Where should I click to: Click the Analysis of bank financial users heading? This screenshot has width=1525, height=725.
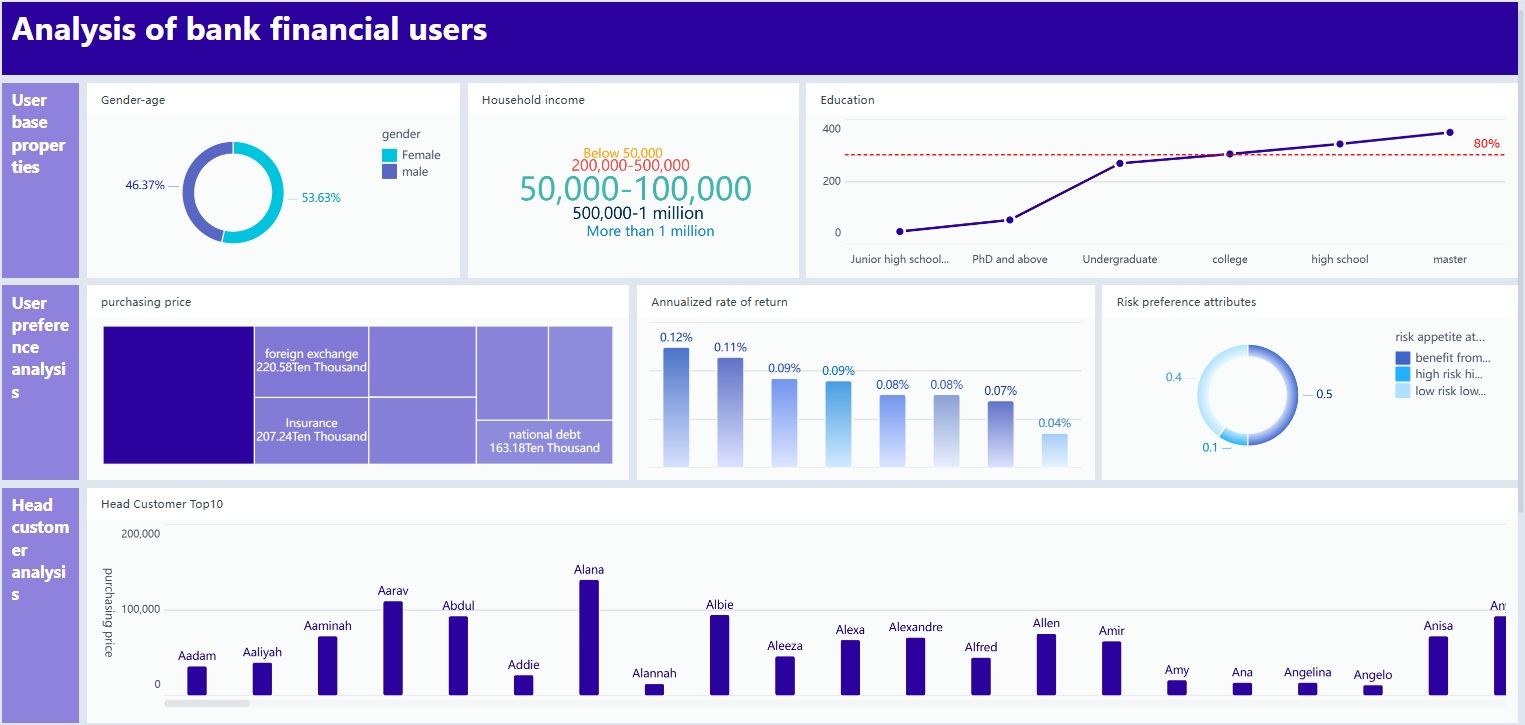249,29
